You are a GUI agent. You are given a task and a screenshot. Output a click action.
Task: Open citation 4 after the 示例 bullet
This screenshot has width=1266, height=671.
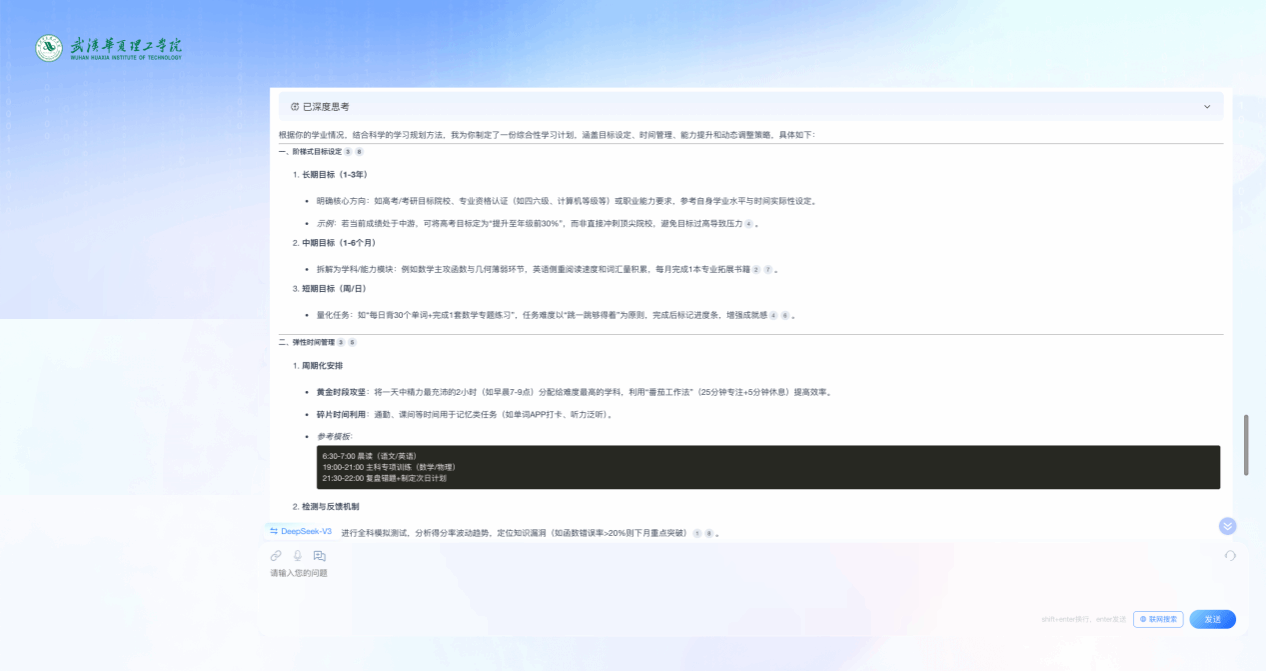(x=748, y=223)
